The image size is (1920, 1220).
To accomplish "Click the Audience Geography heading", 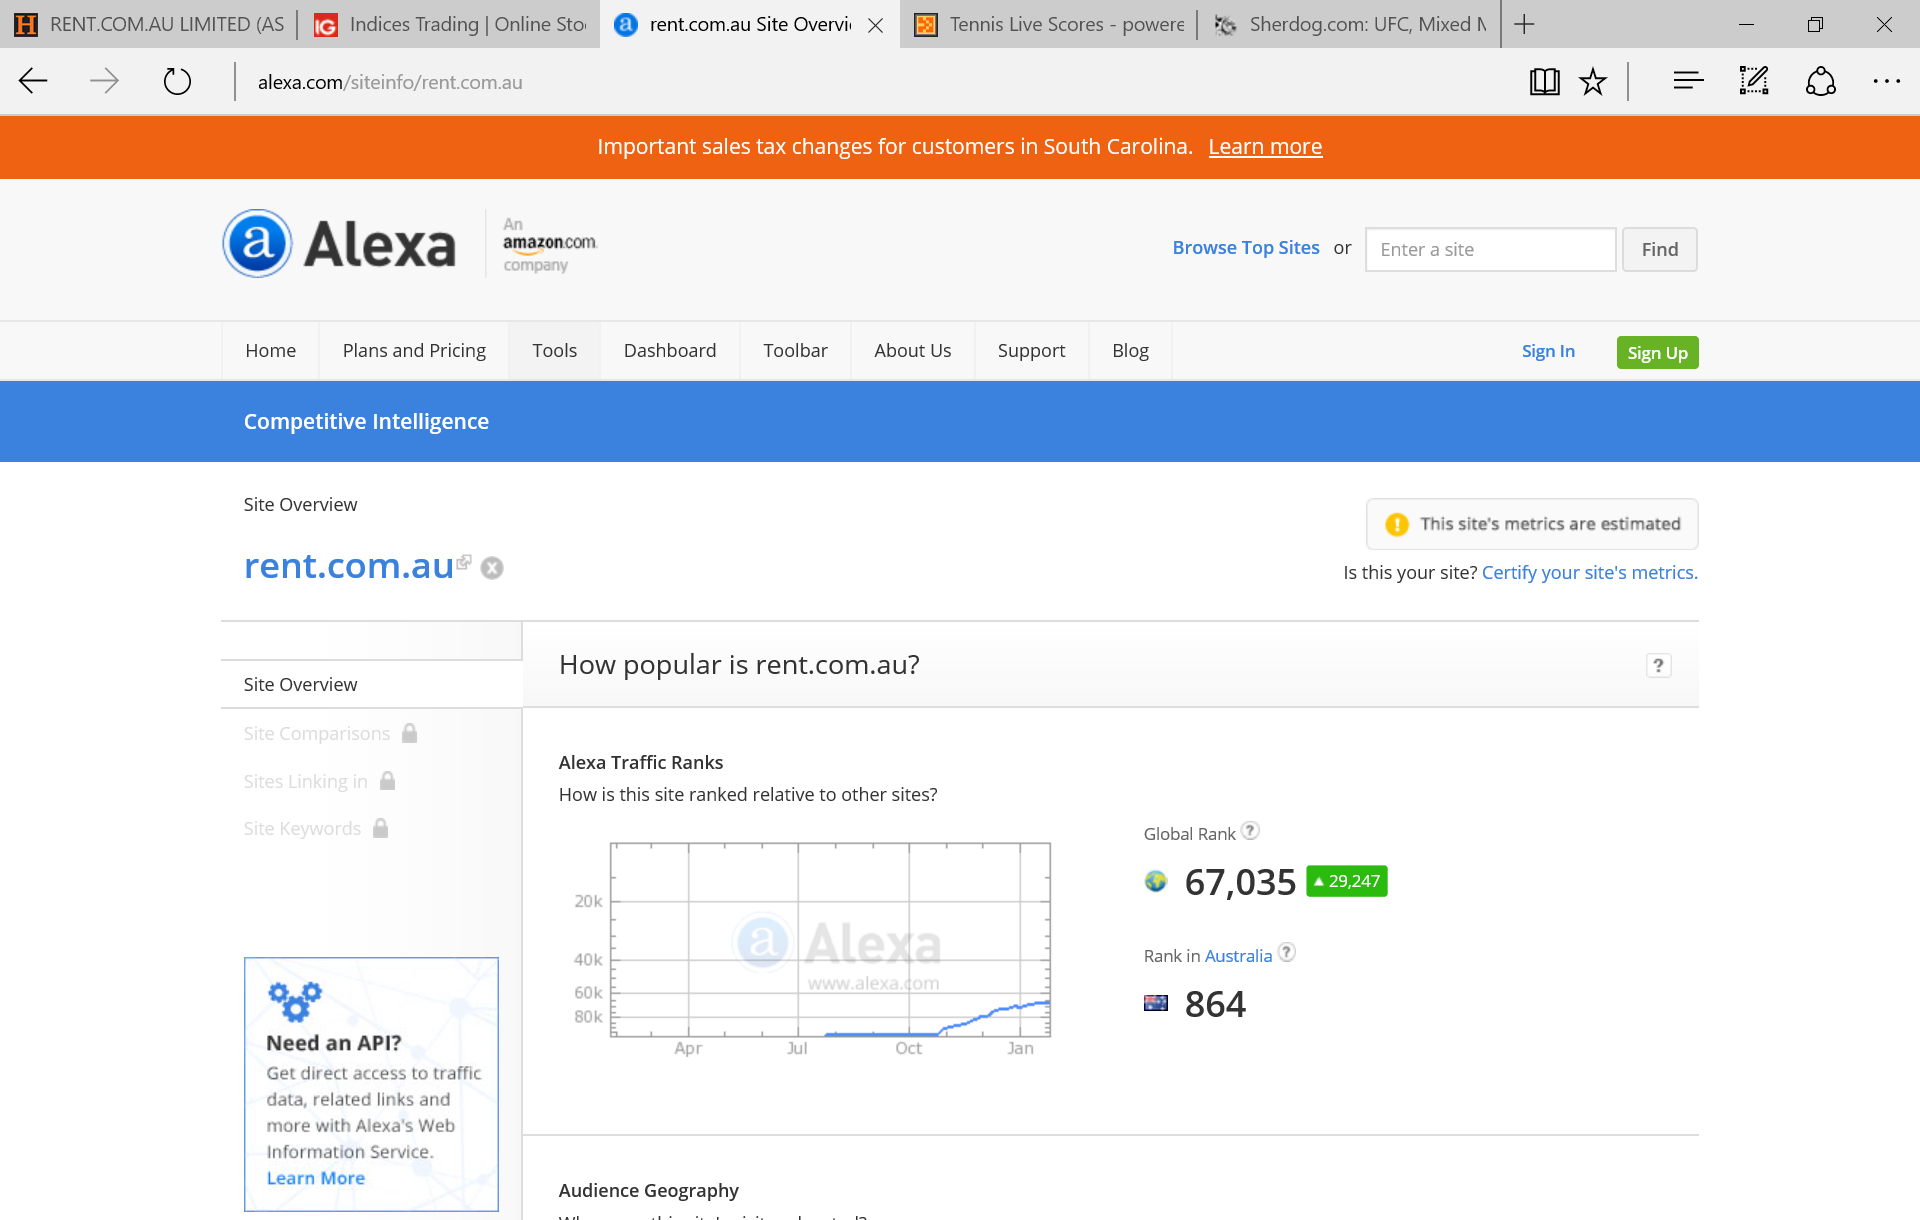I will (x=648, y=1190).
